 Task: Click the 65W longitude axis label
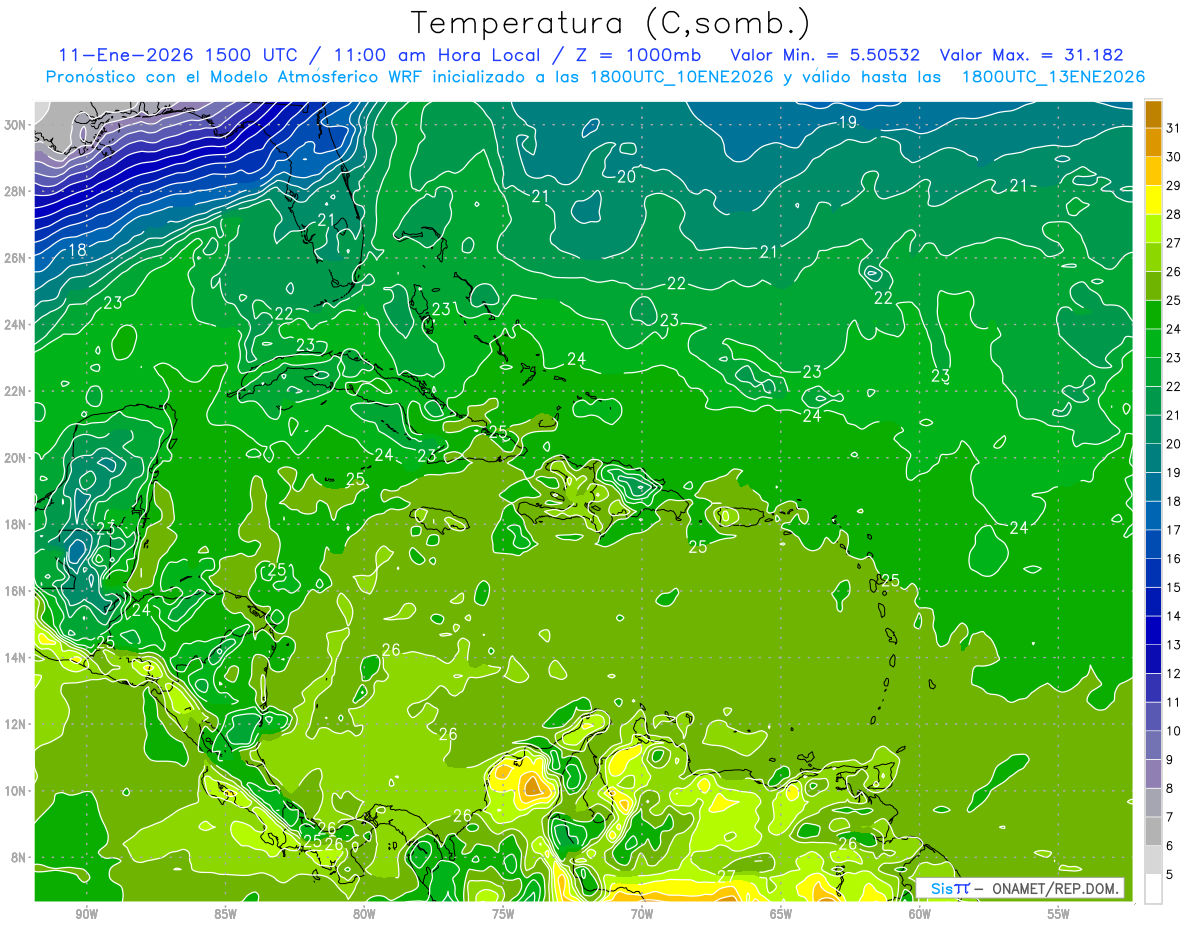pos(781,914)
